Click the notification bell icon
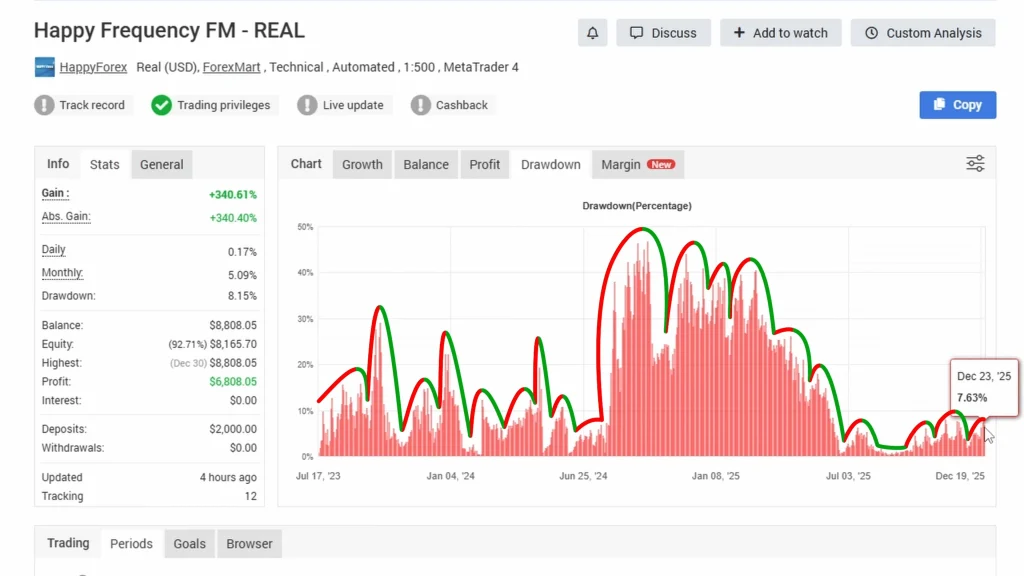 [592, 33]
